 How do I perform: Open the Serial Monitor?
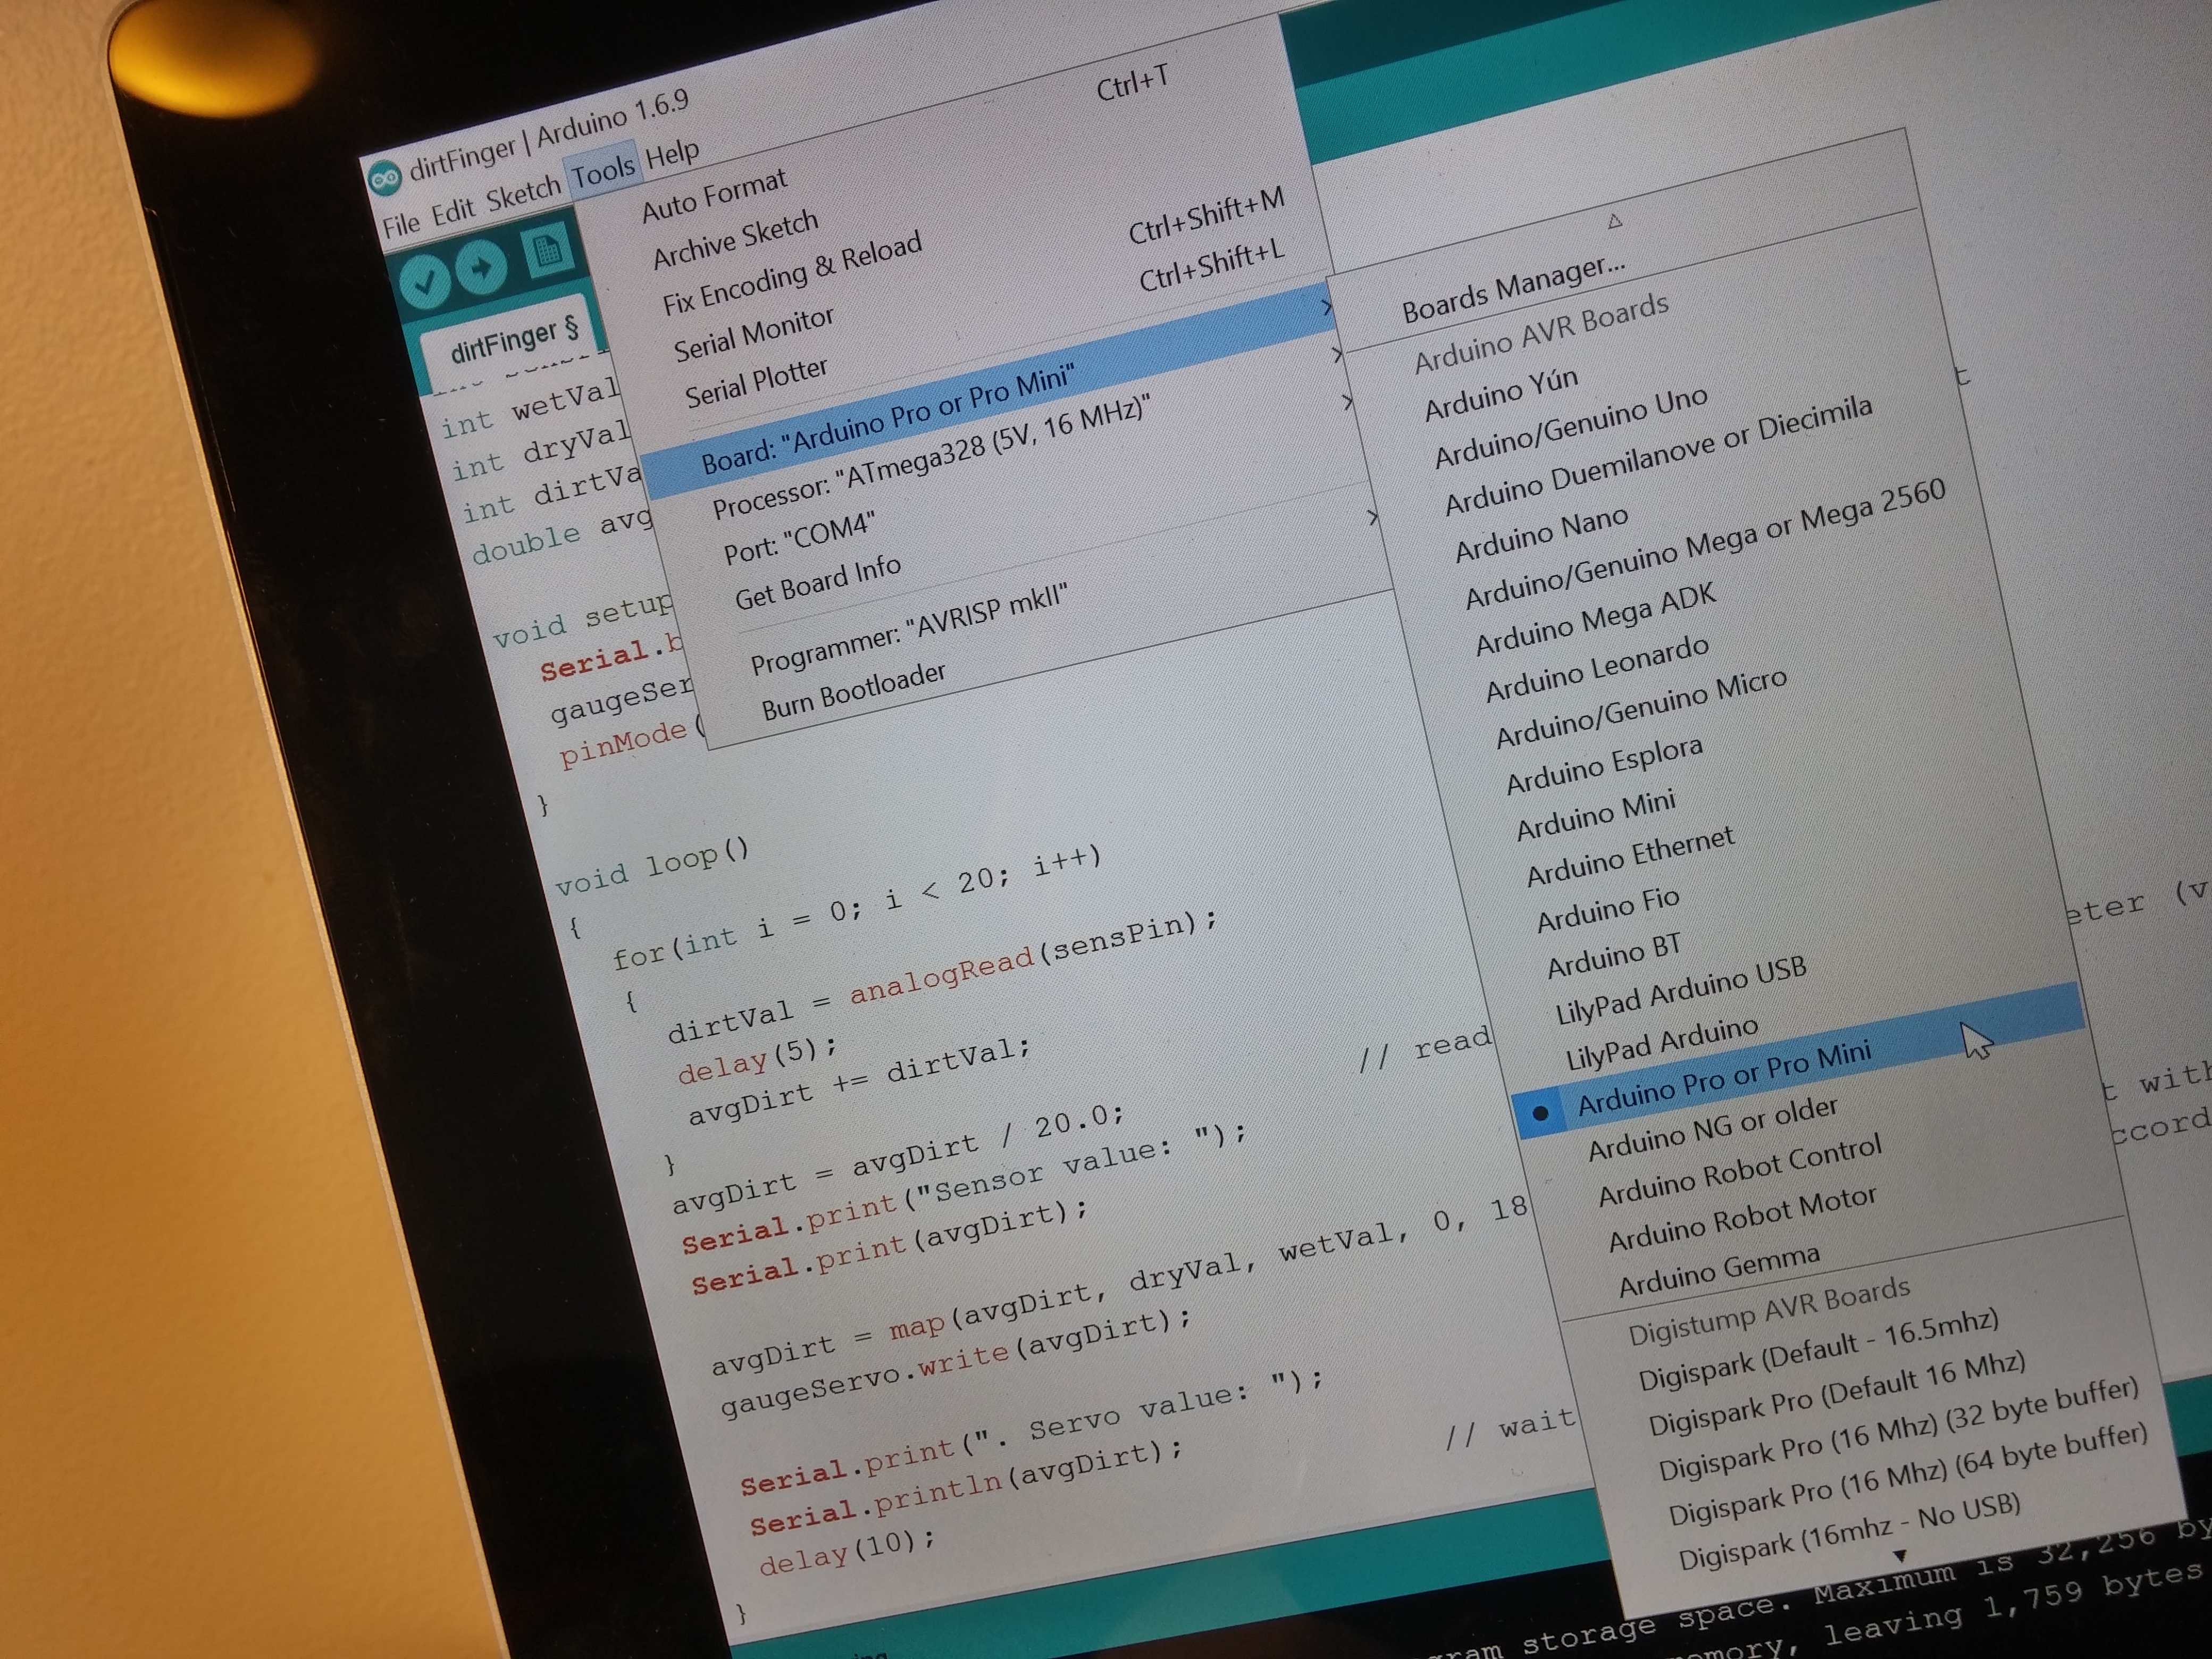pos(753,334)
